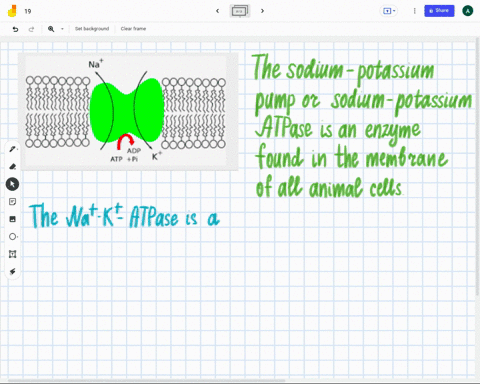This screenshot has height=384, width=480.
Task: Select the Text box tool
Action: (x=13, y=254)
